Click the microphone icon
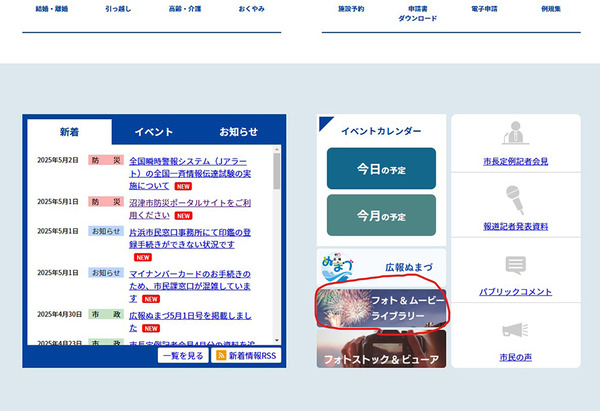The image size is (600, 411). (515, 199)
